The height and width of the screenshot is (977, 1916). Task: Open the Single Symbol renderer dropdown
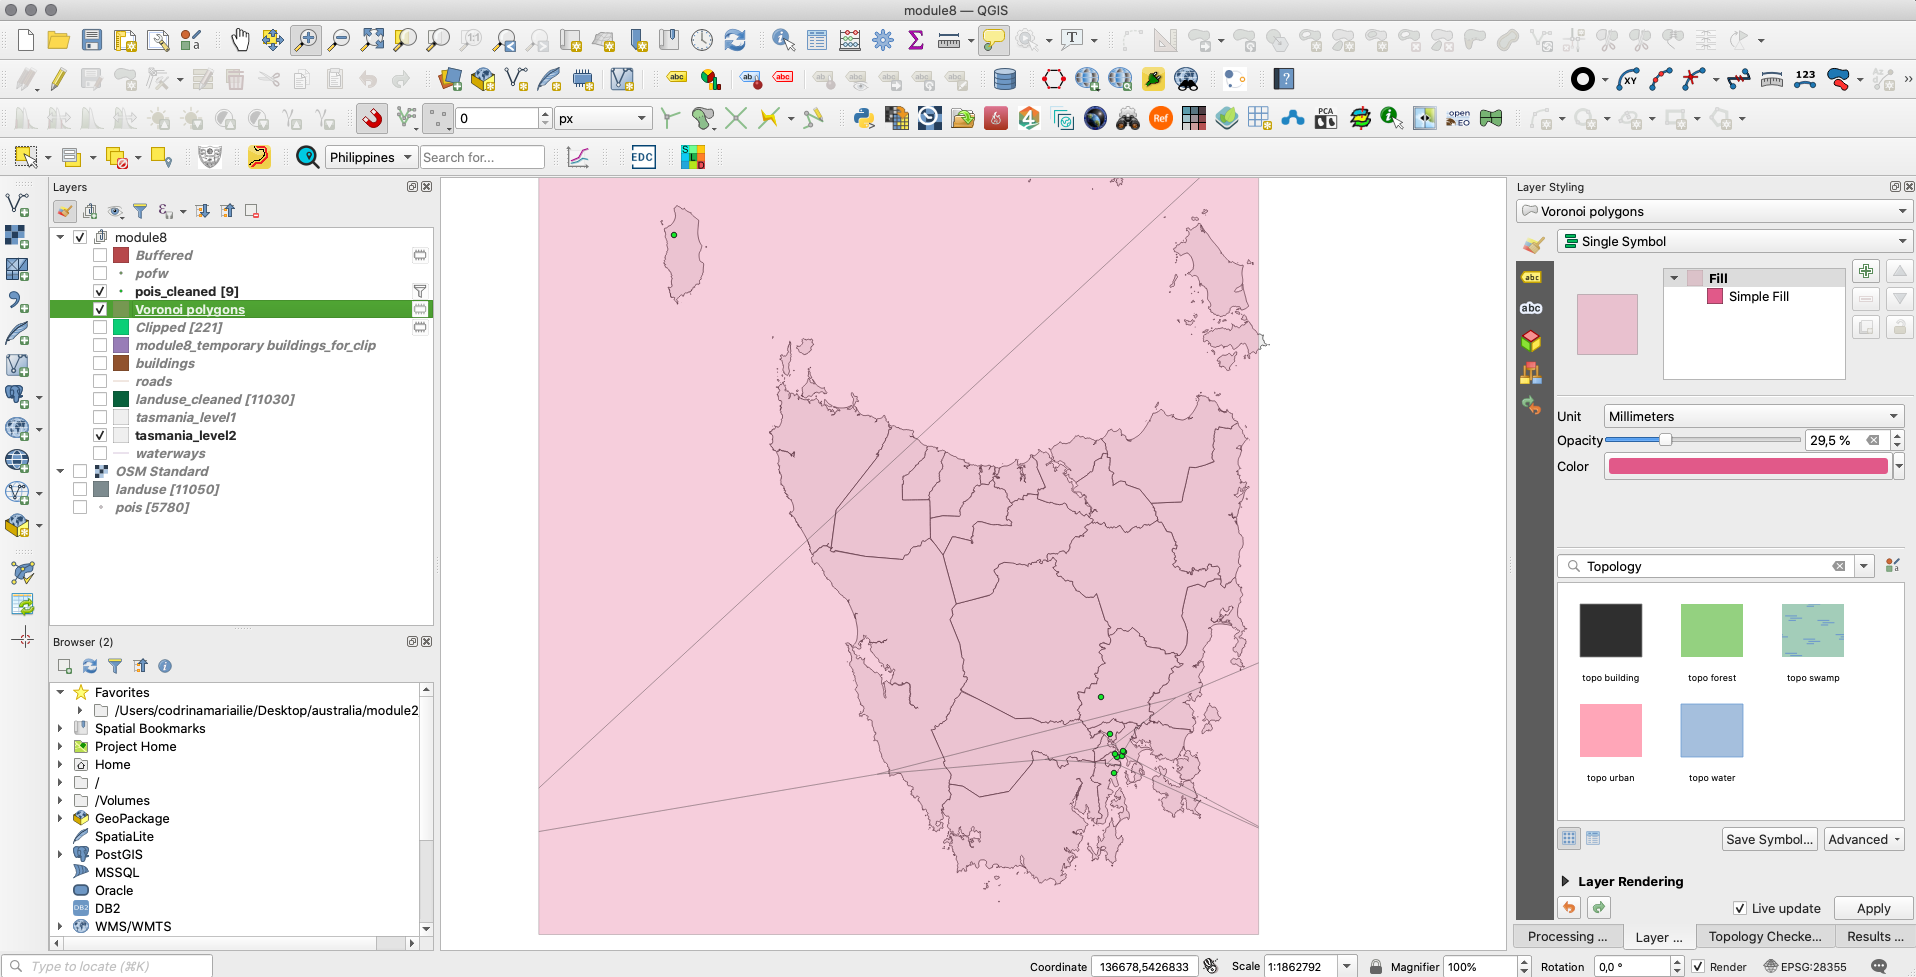coord(1734,241)
